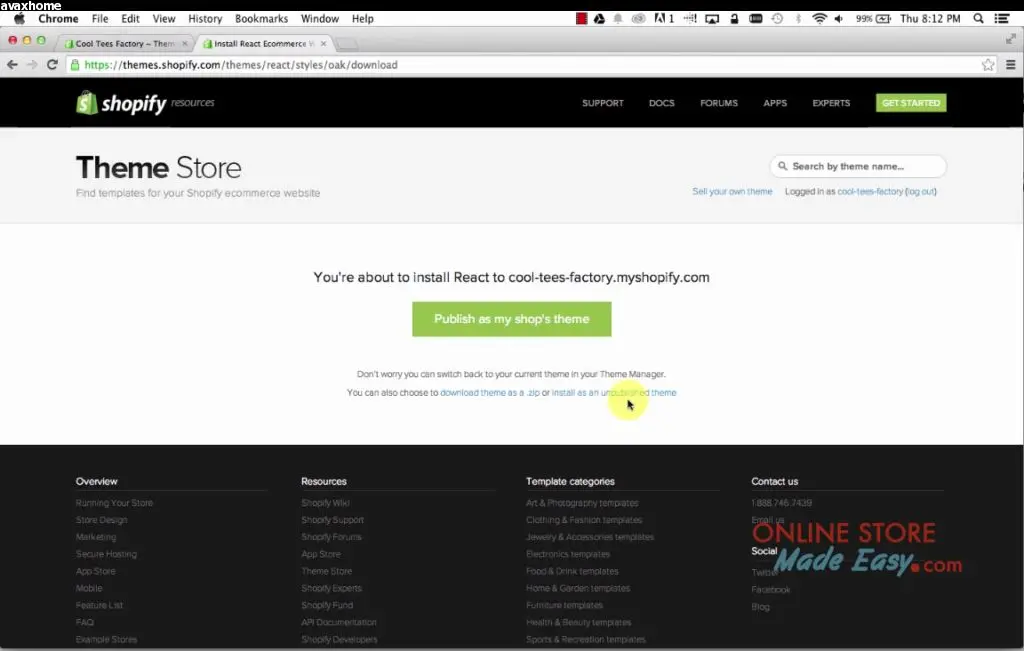Screen dimensions: 1024x651
Task: Click the Wi-Fi status icon
Action: pos(819,18)
